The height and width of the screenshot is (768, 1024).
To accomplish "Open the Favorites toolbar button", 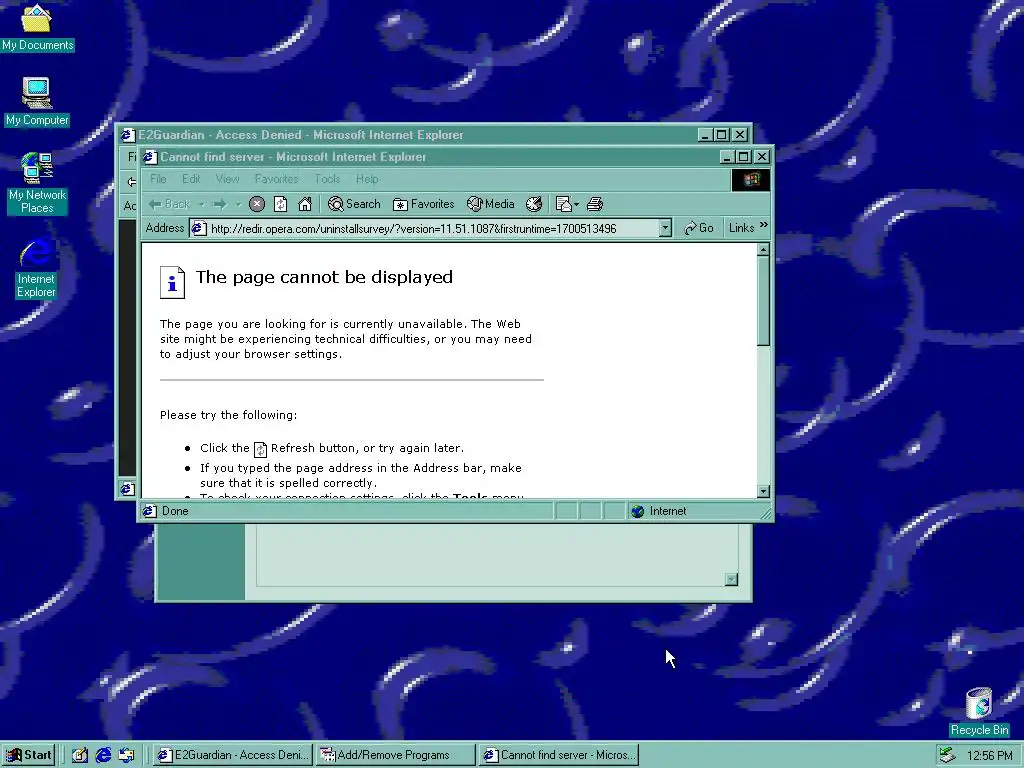I will click(423, 204).
